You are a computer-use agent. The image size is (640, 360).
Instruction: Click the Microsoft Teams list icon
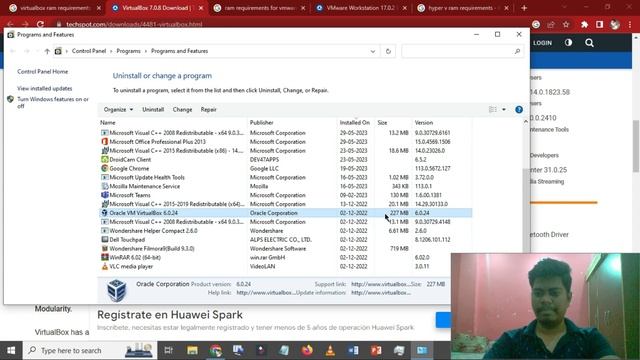pos(104,195)
